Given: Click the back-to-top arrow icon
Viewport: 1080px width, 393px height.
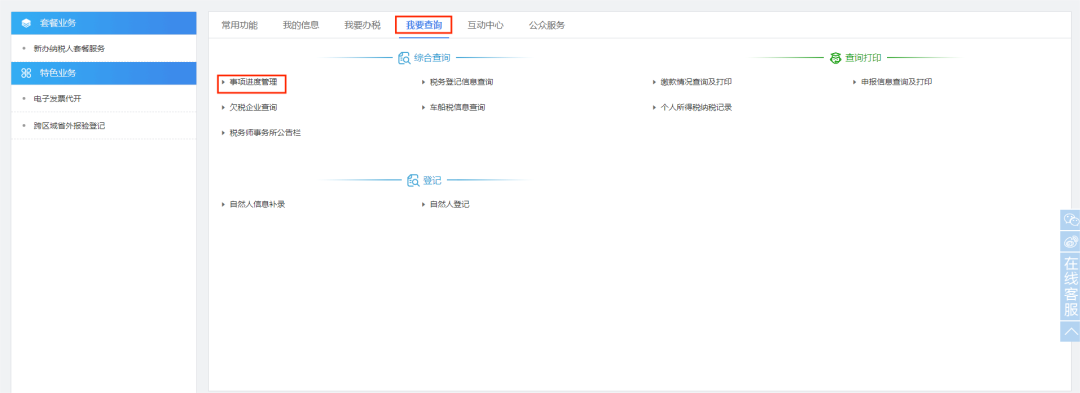Looking at the screenshot, I should point(1070,332).
